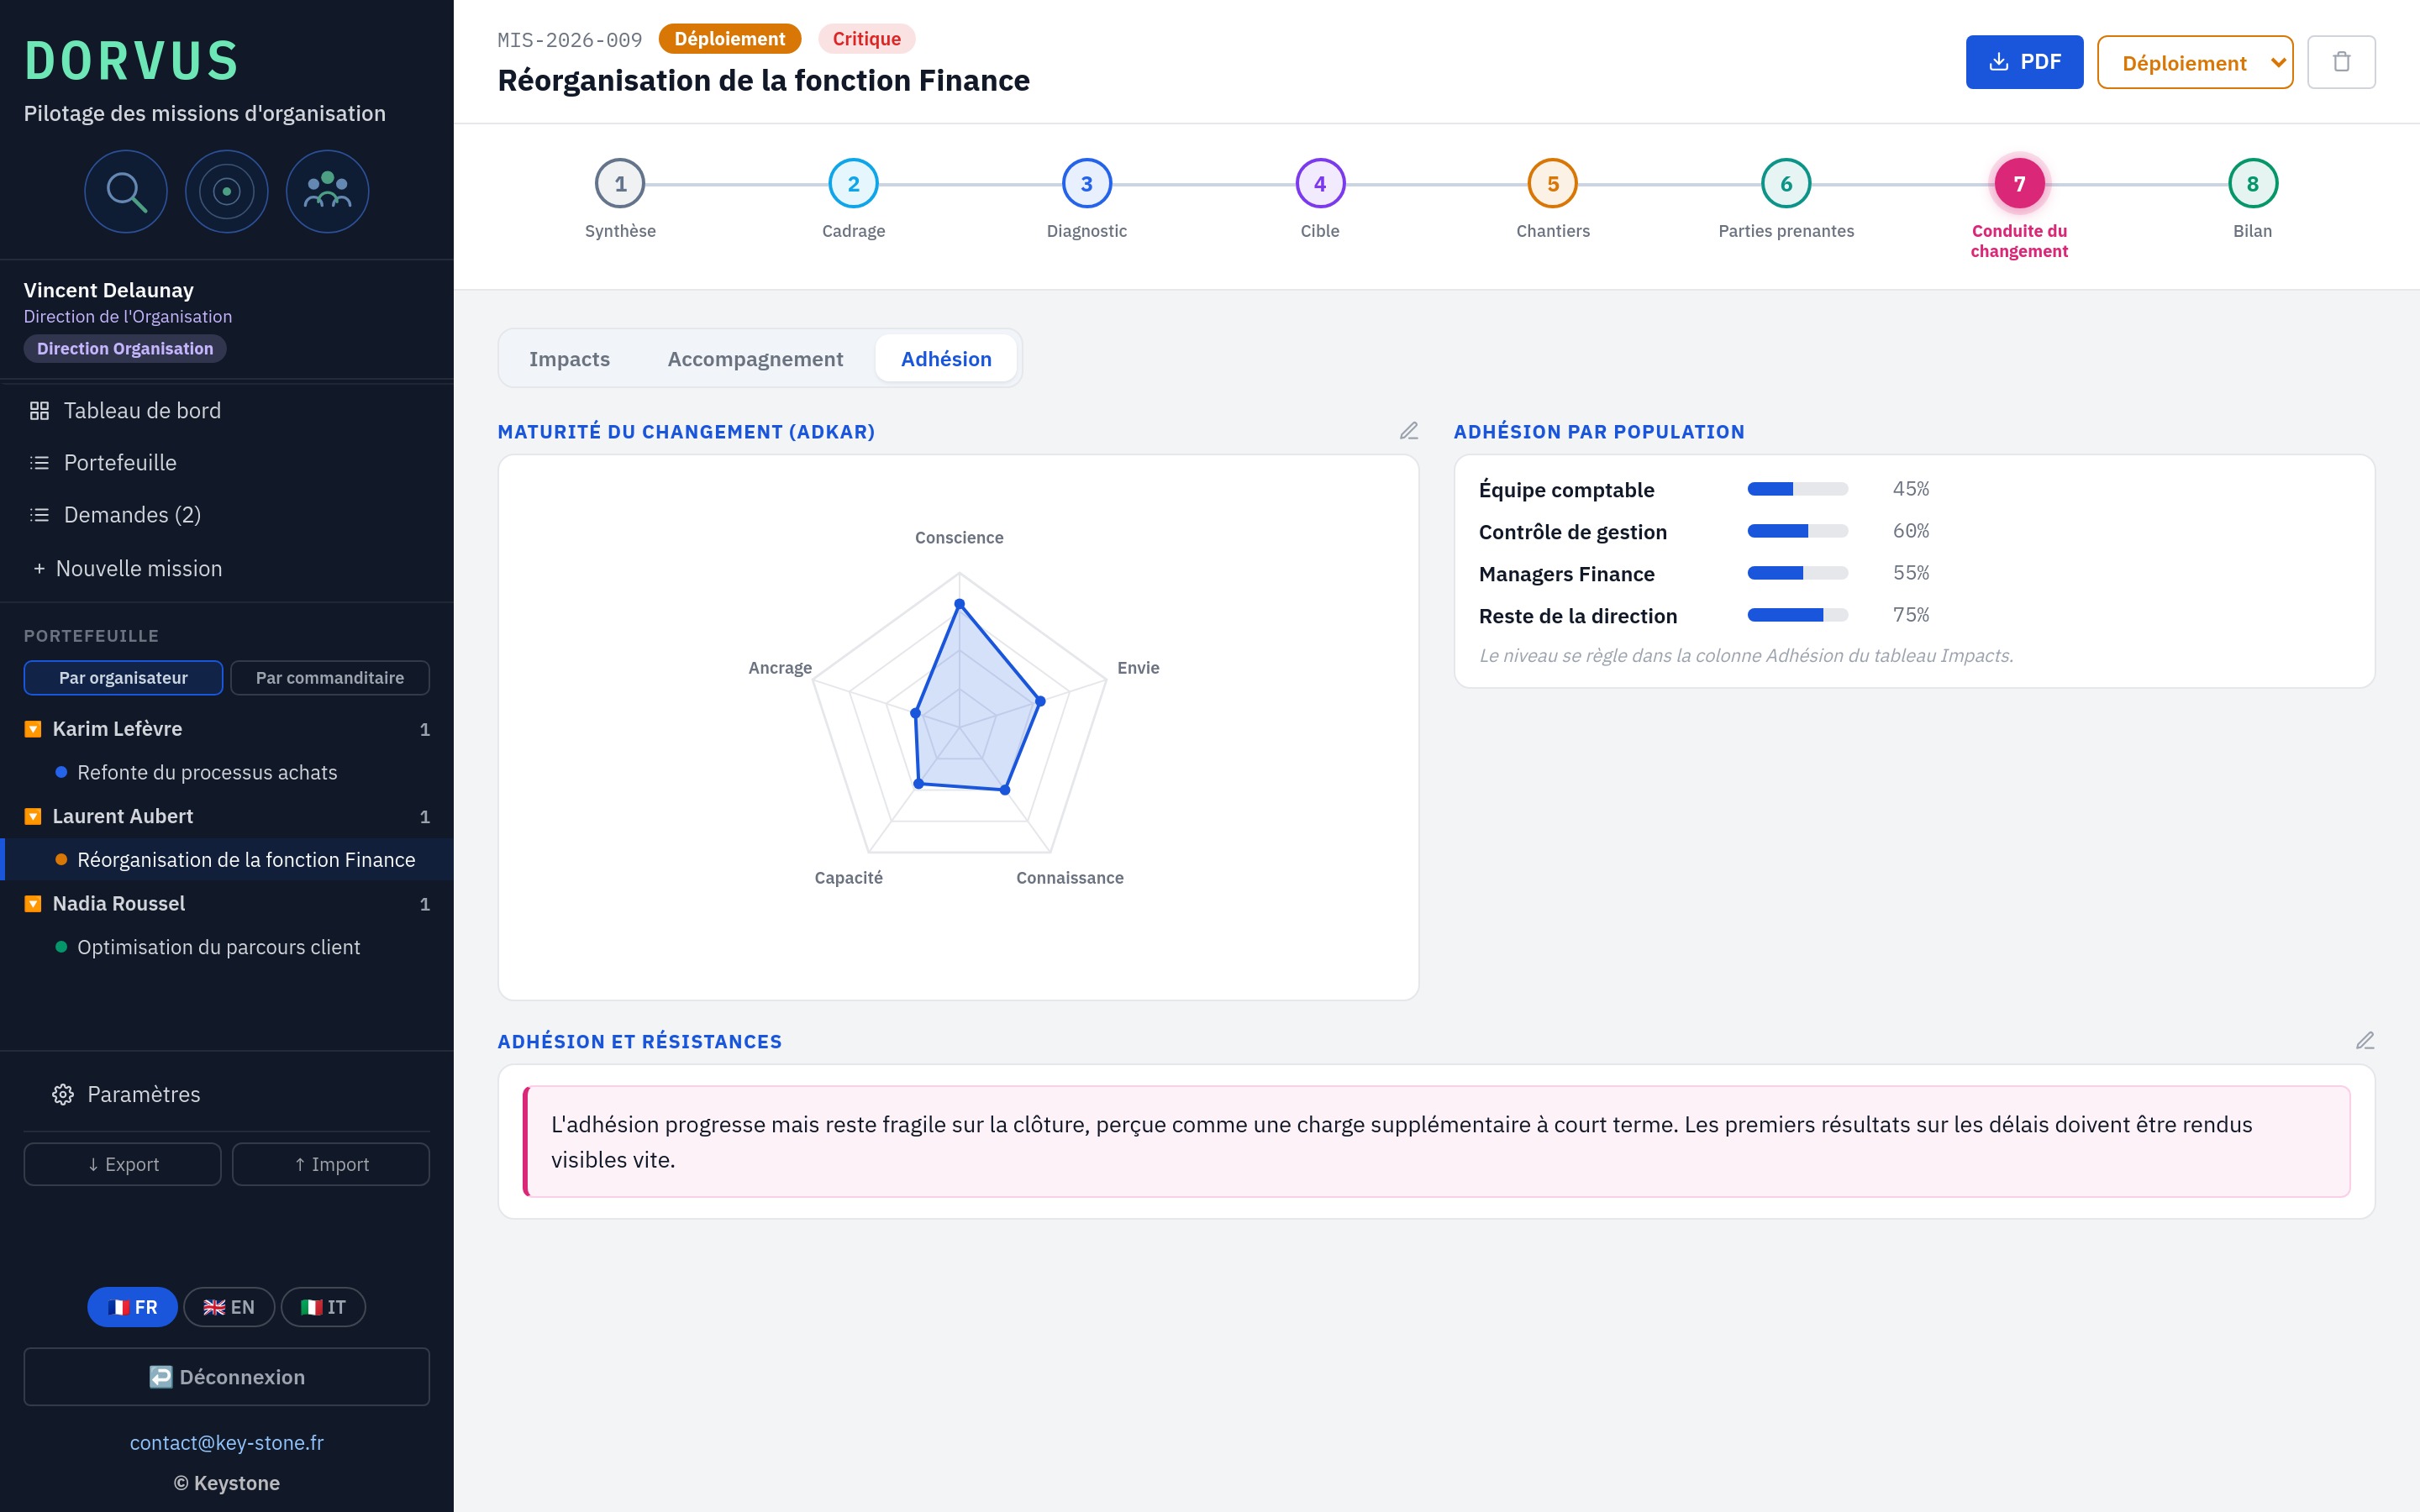The width and height of the screenshot is (2420, 1512).
Task: Switch portfolio view to Par organisateur
Action: tap(123, 677)
